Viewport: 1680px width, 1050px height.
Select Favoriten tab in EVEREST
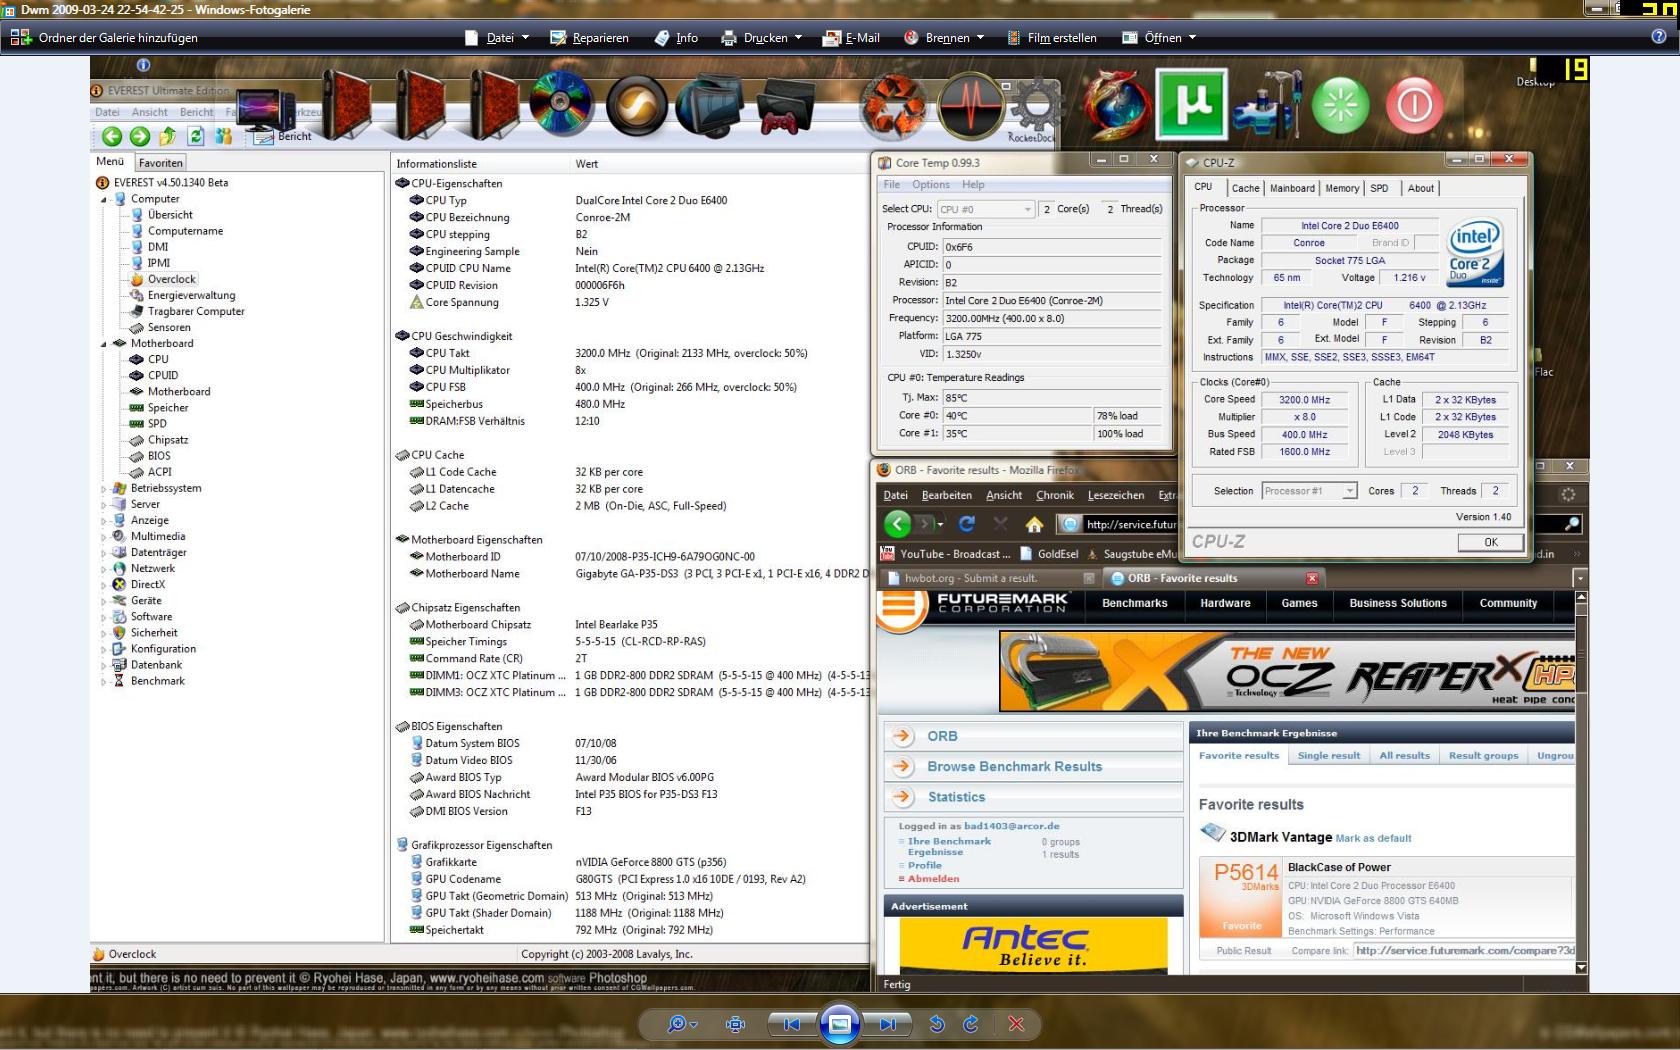pos(161,163)
